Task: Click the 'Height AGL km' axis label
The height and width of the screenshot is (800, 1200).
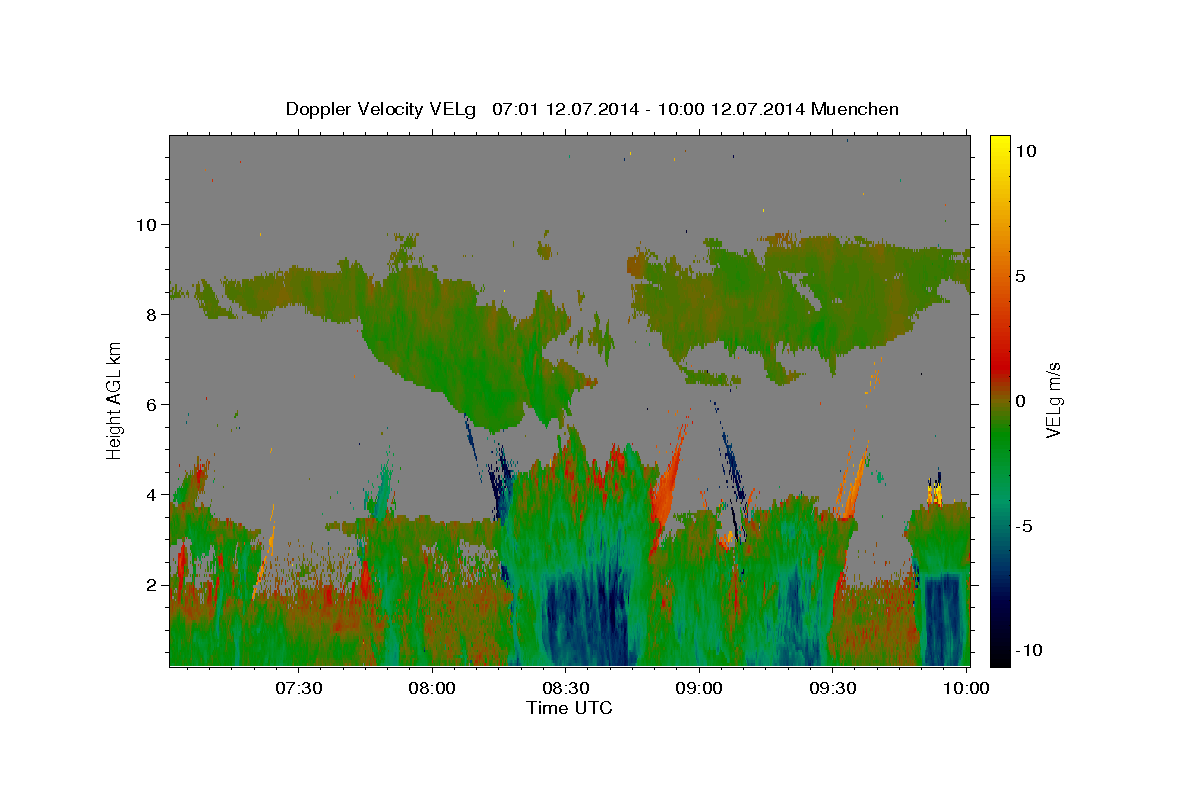Action: click(x=114, y=400)
